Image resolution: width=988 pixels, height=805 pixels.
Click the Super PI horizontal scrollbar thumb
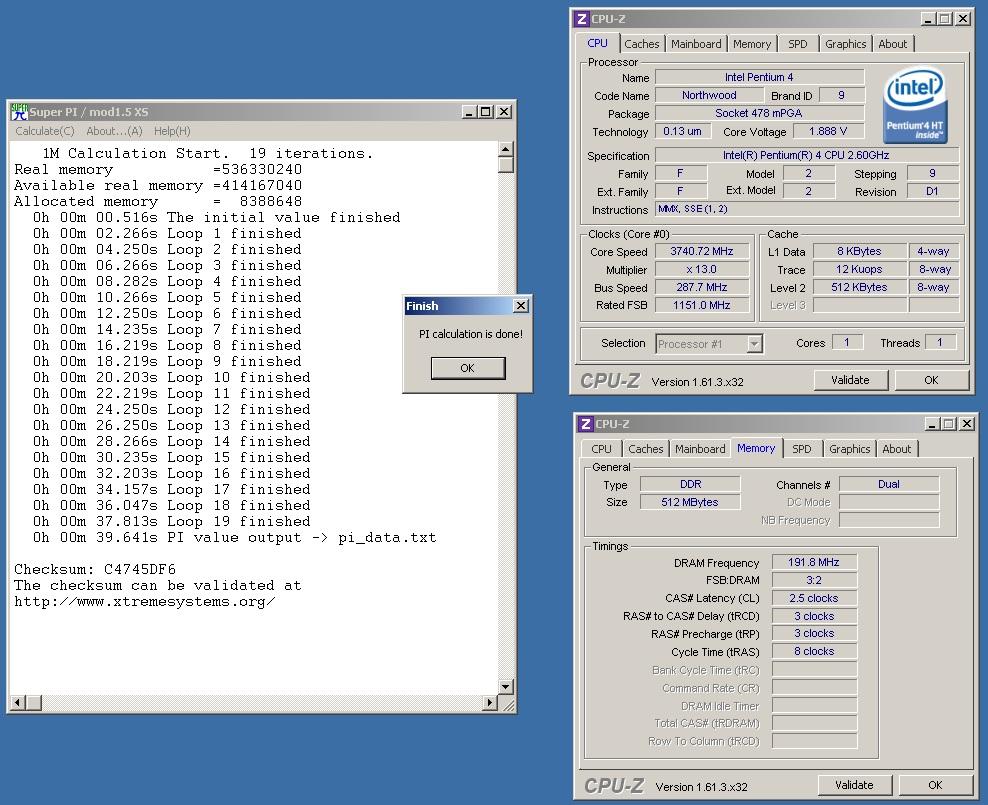pyautogui.click(x=34, y=702)
